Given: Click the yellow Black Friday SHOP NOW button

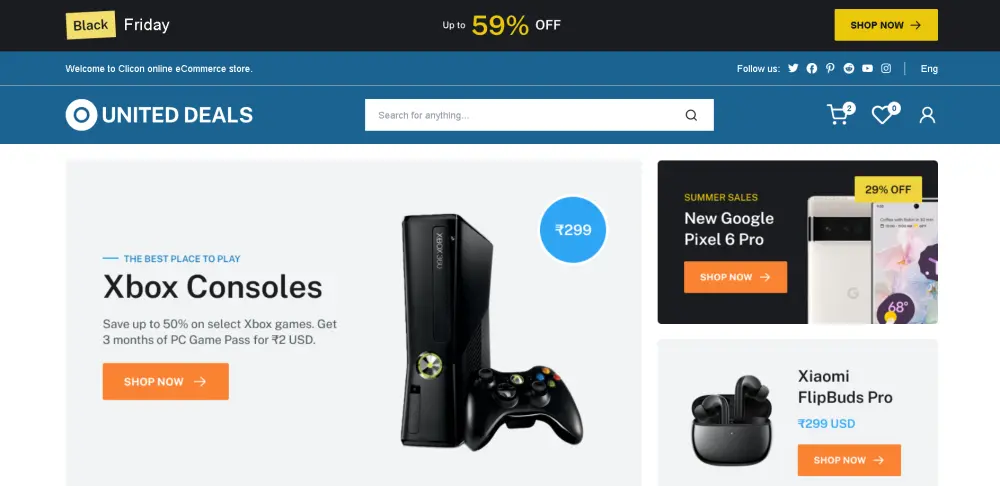Looking at the screenshot, I should click(x=886, y=25).
